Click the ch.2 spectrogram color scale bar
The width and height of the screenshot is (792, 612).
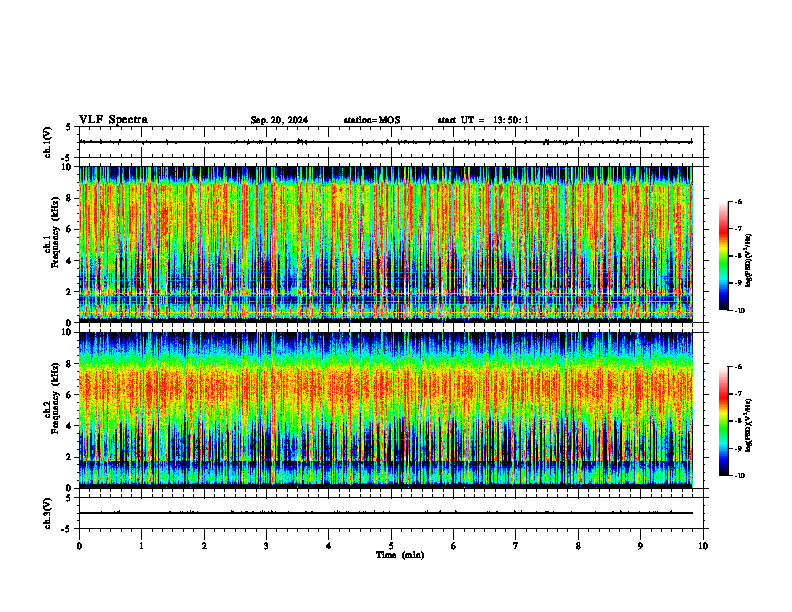(724, 421)
